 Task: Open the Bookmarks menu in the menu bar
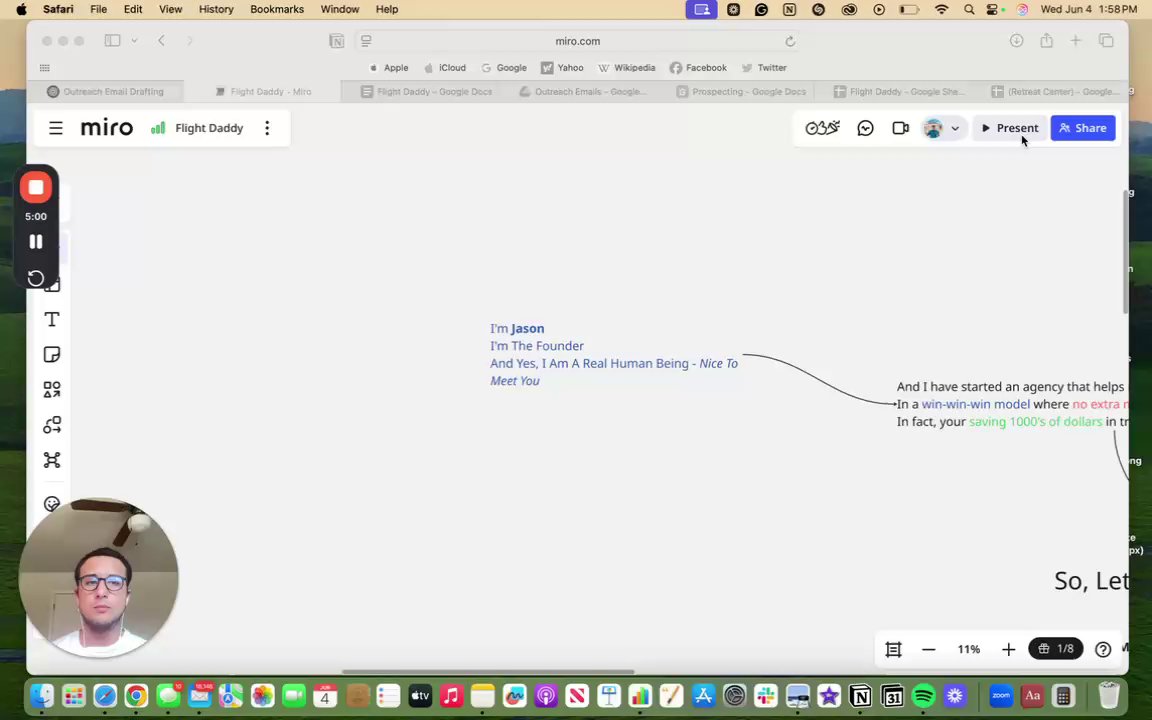(x=276, y=9)
